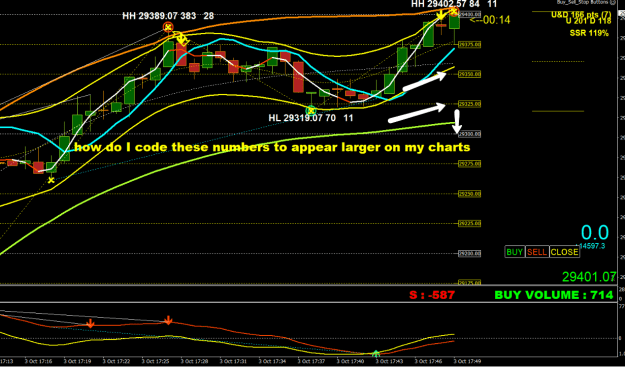Click the 29375.00 price level label
The width and height of the screenshot is (625, 367).
[x=470, y=44]
